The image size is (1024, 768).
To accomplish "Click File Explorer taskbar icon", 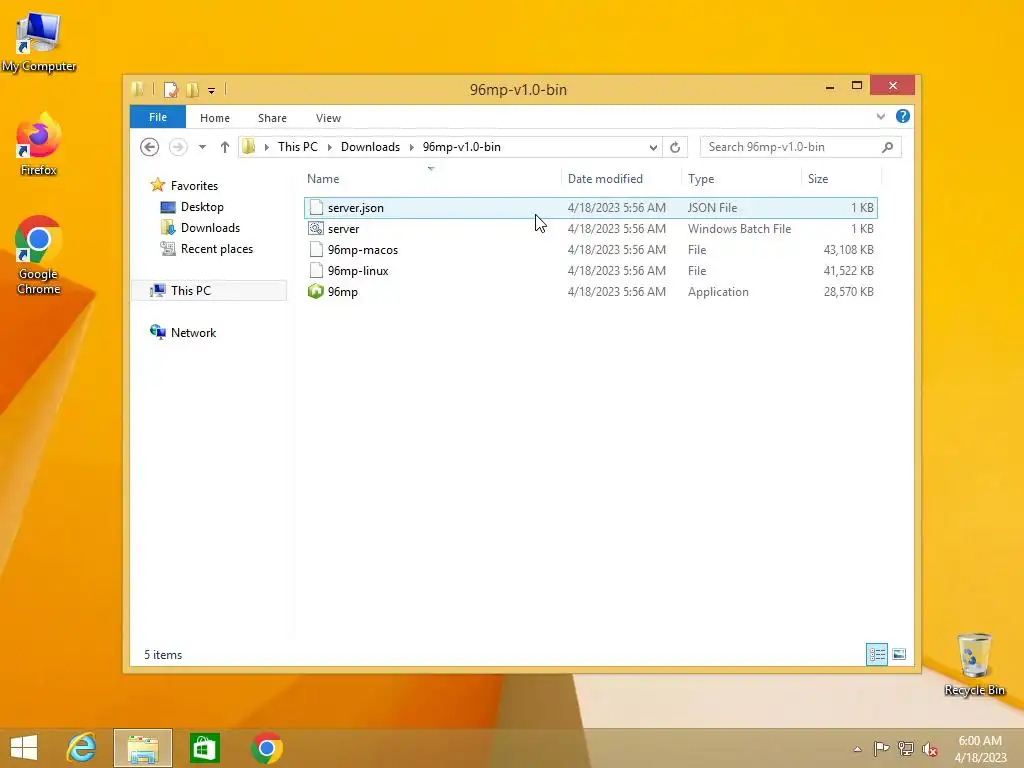I will pos(143,748).
